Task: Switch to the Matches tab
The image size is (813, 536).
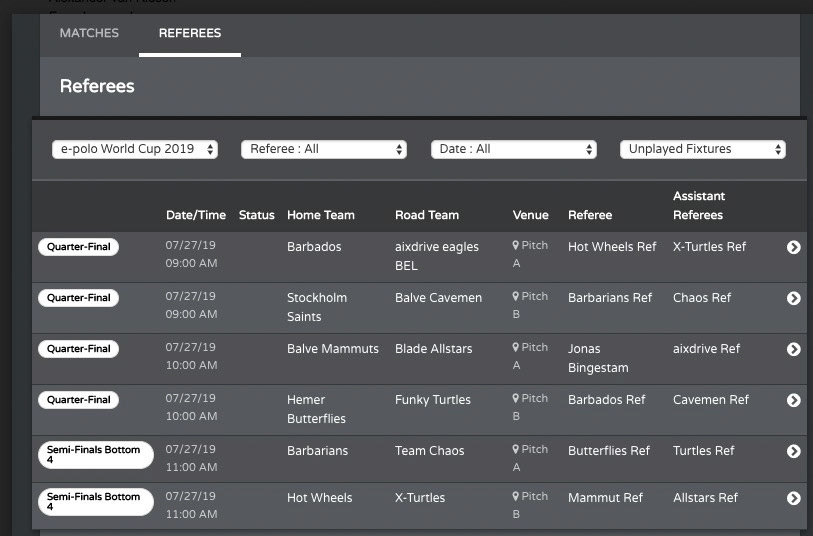Action: coord(89,33)
